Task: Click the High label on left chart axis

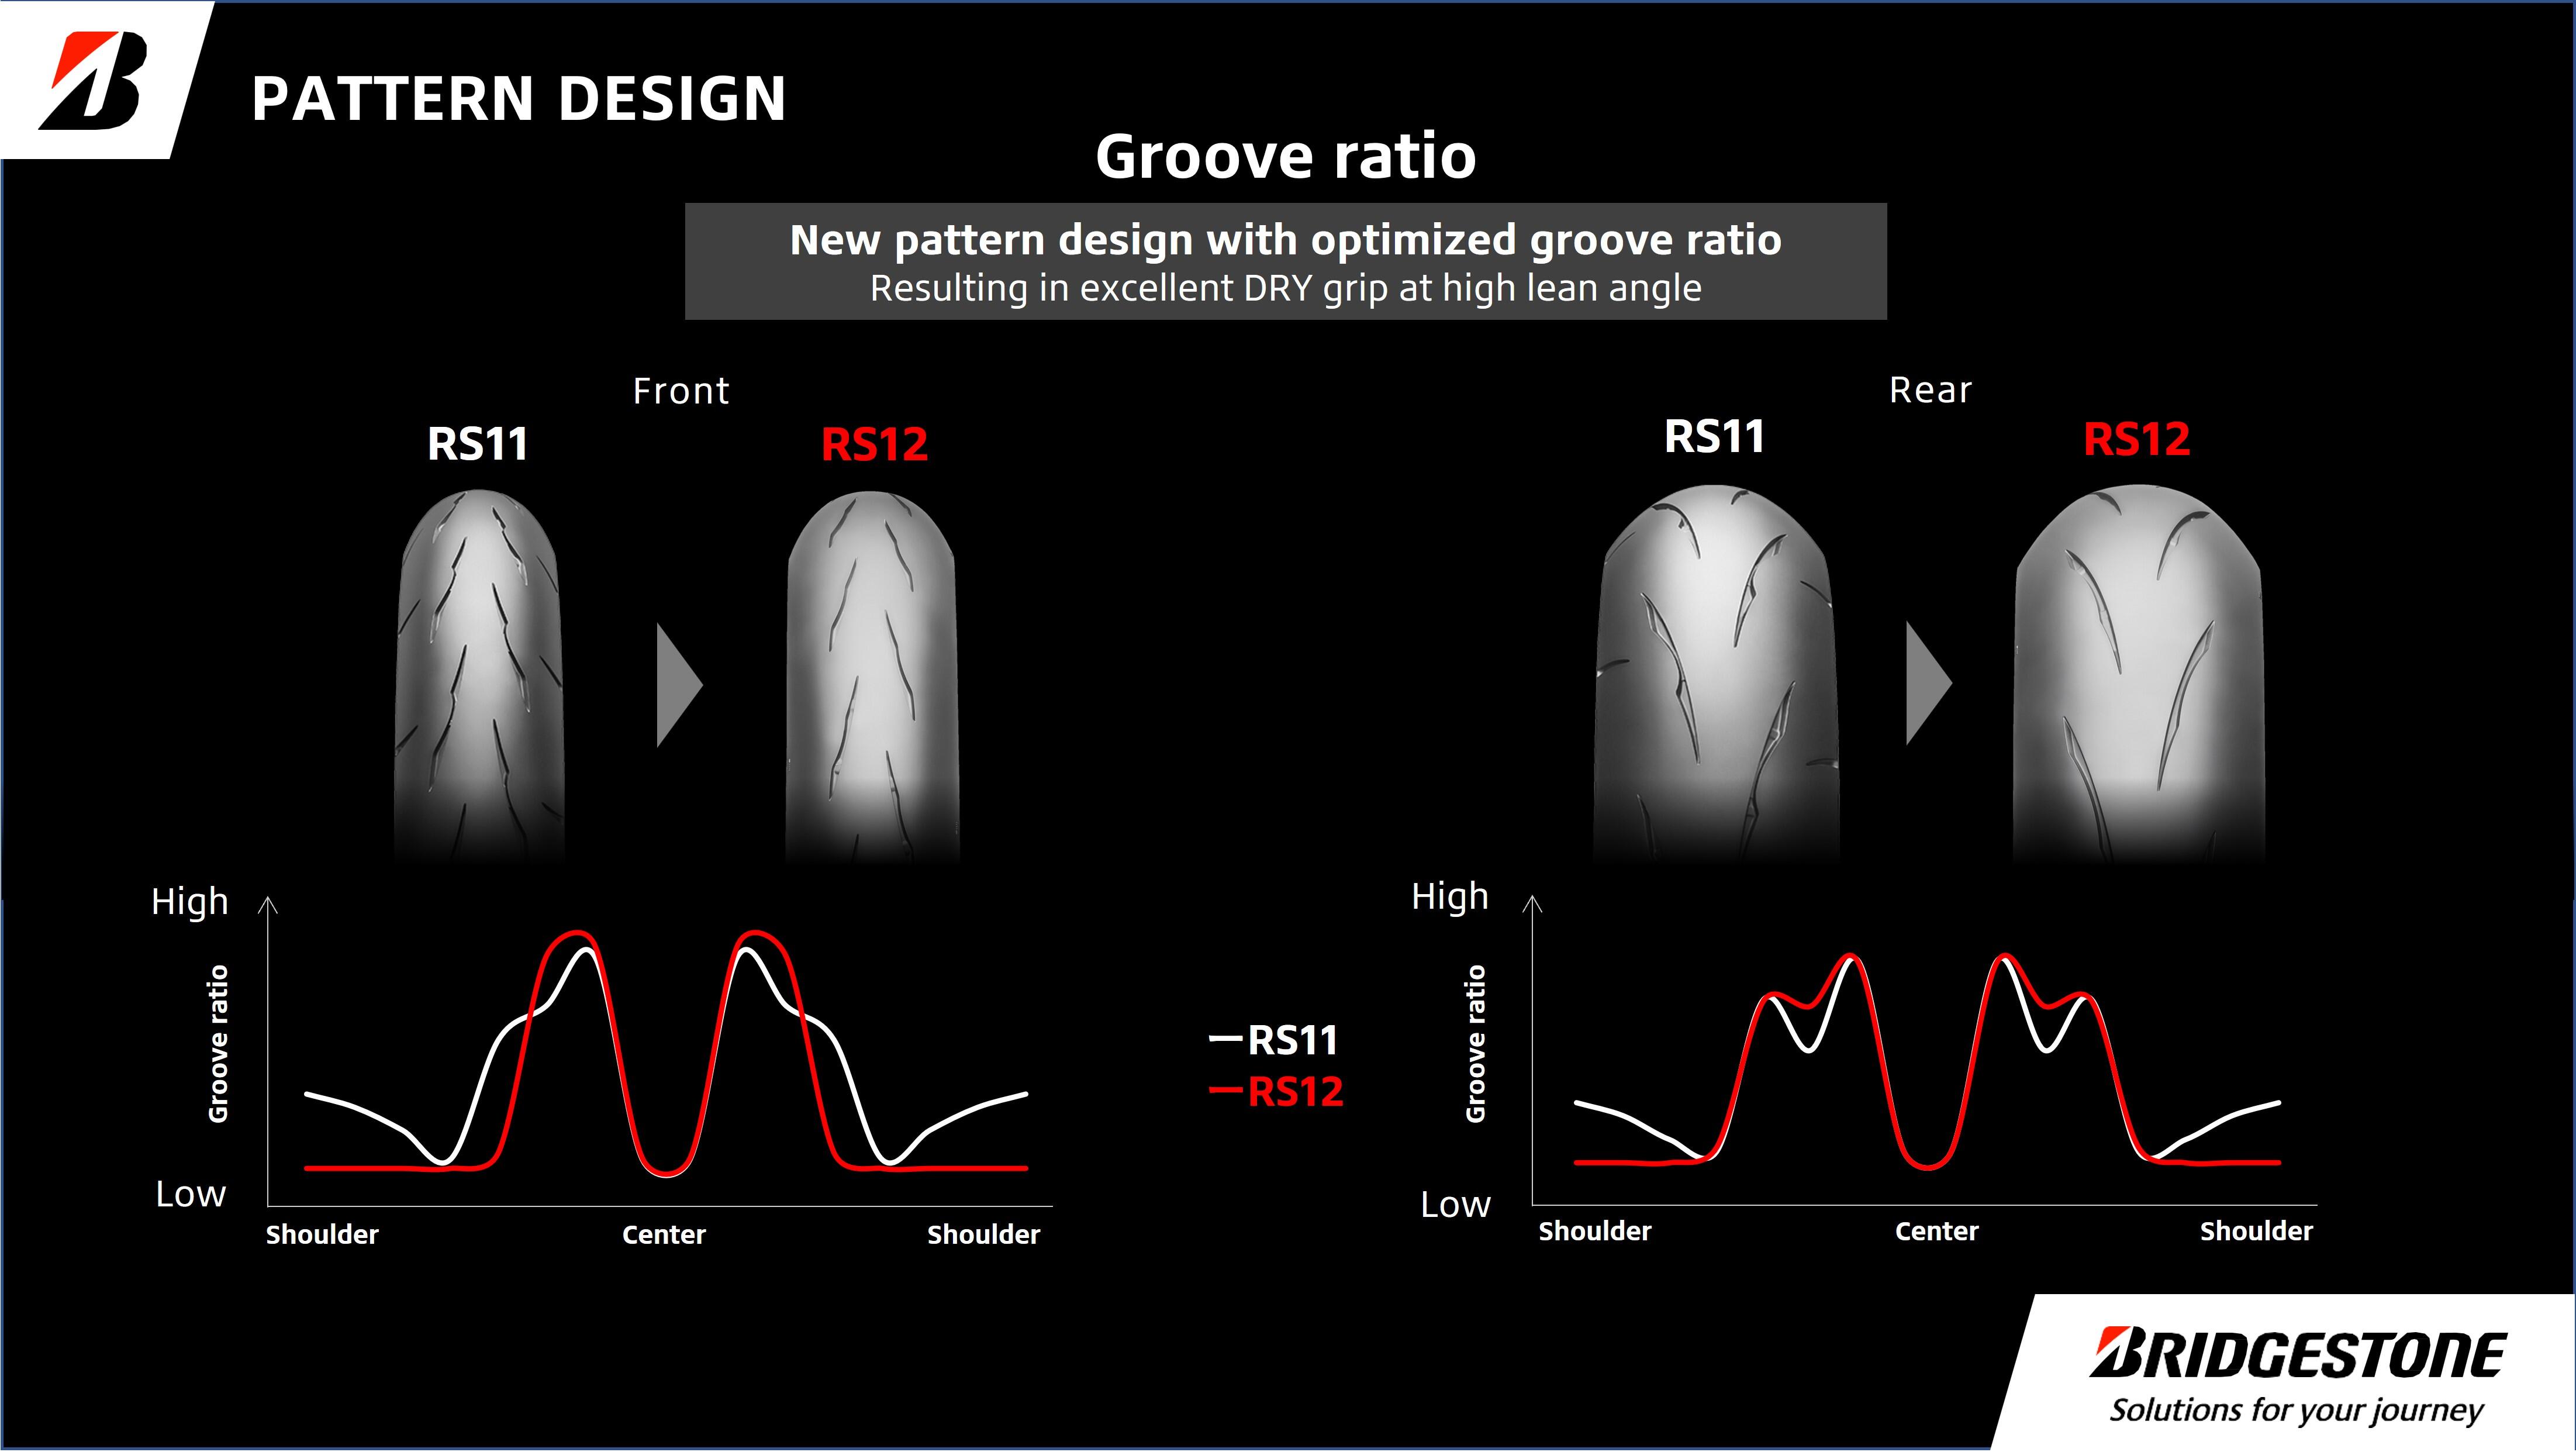Action: [189, 902]
